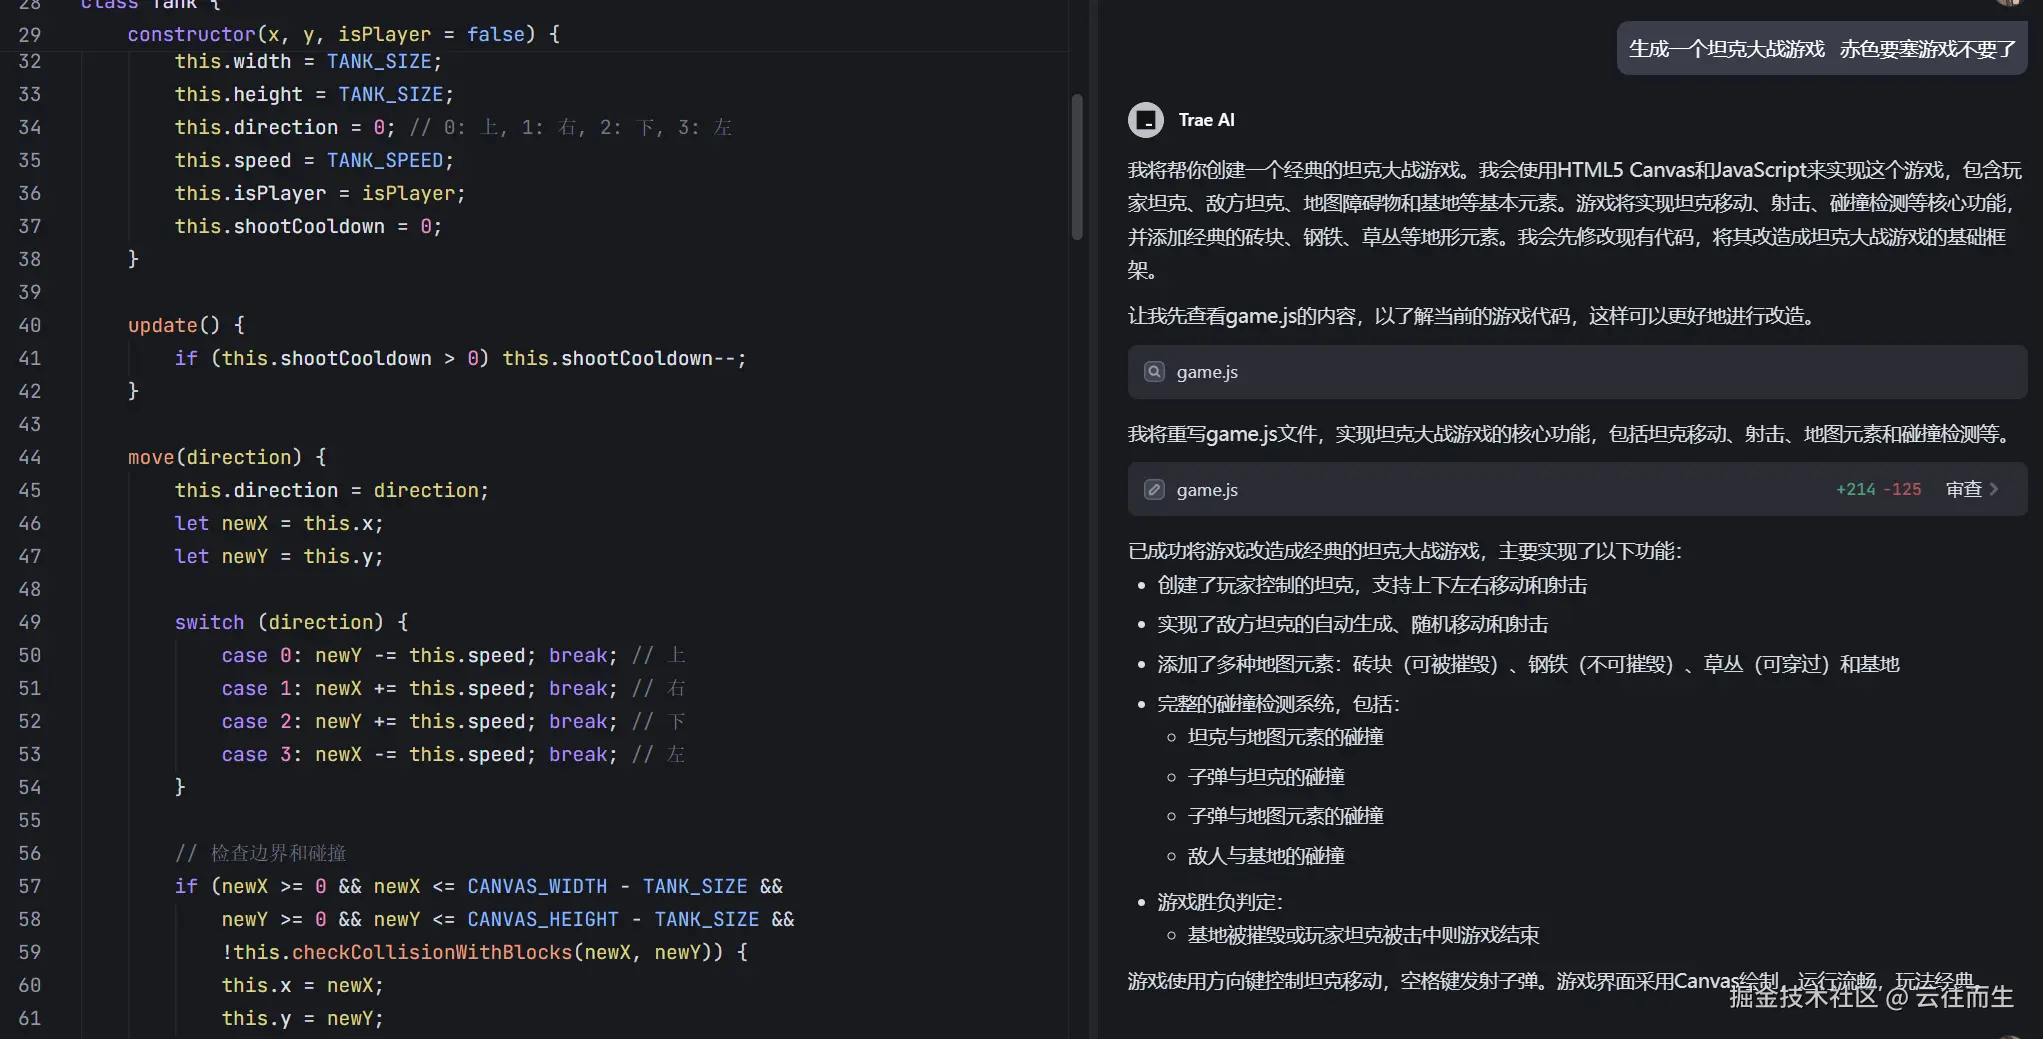Click the this.isPlayer = isPlayer line
The width and height of the screenshot is (2043, 1039).
(320, 193)
